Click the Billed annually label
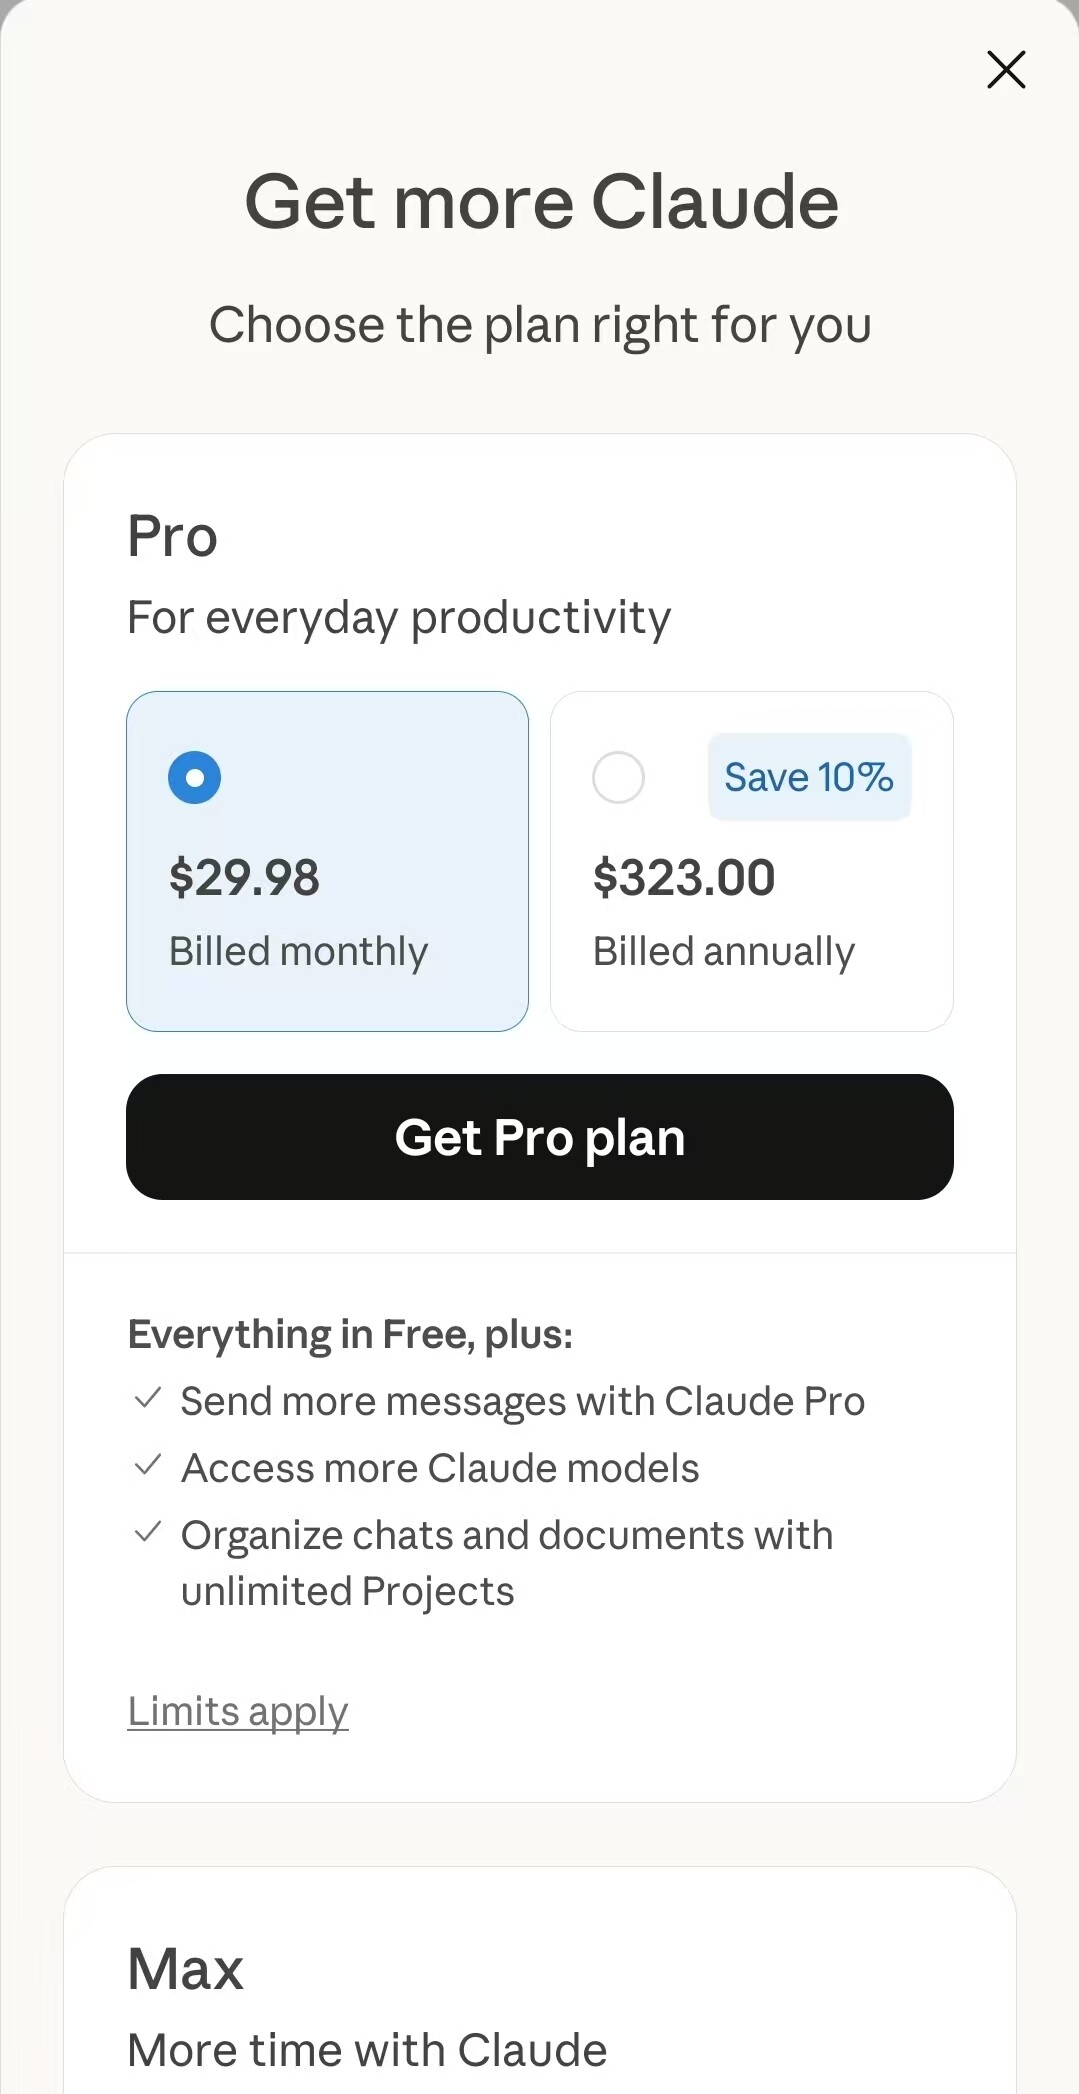 (x=724, y=951)
